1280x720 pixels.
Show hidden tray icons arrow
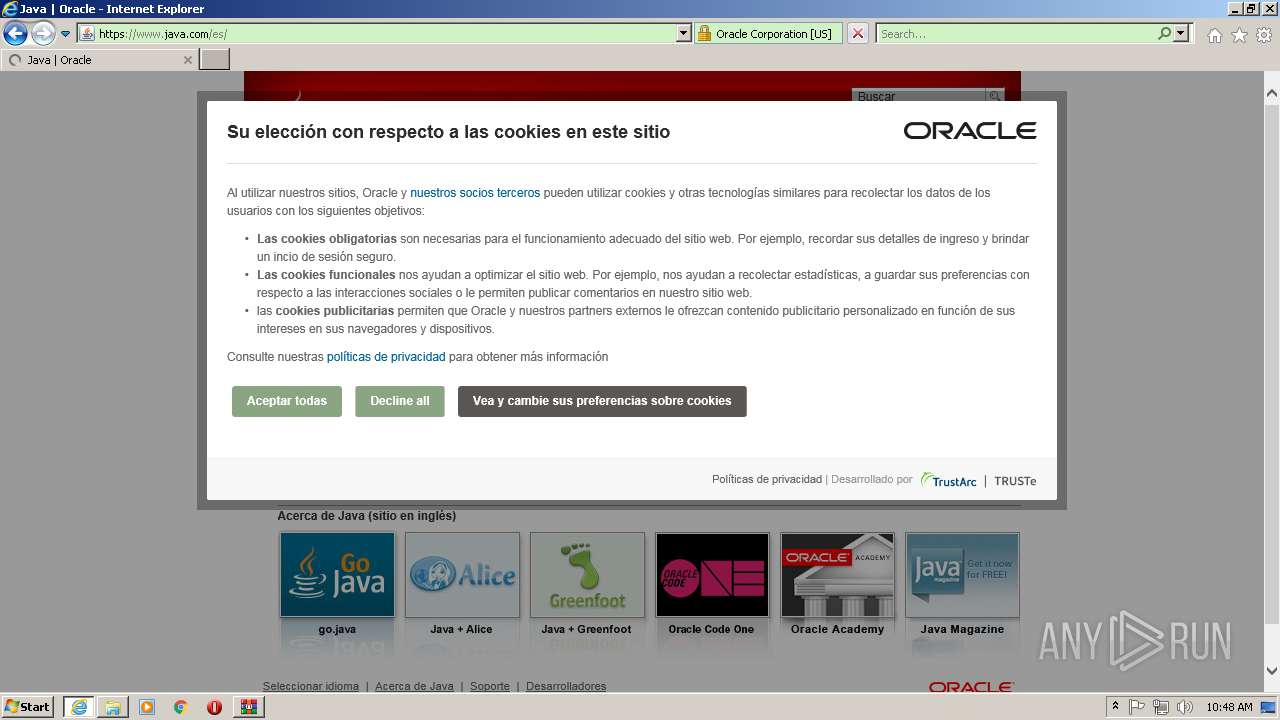pos(1116,707)
